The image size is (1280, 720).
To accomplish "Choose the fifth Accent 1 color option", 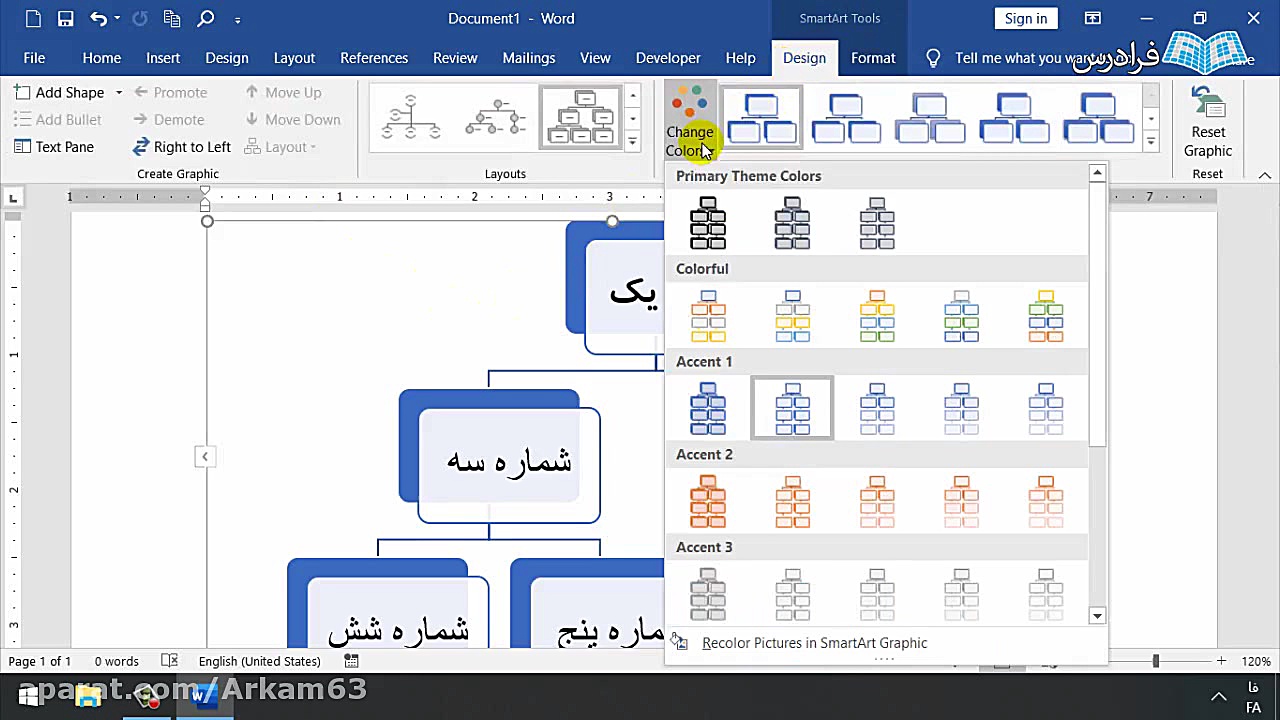I will click(x=1046, y=409).
